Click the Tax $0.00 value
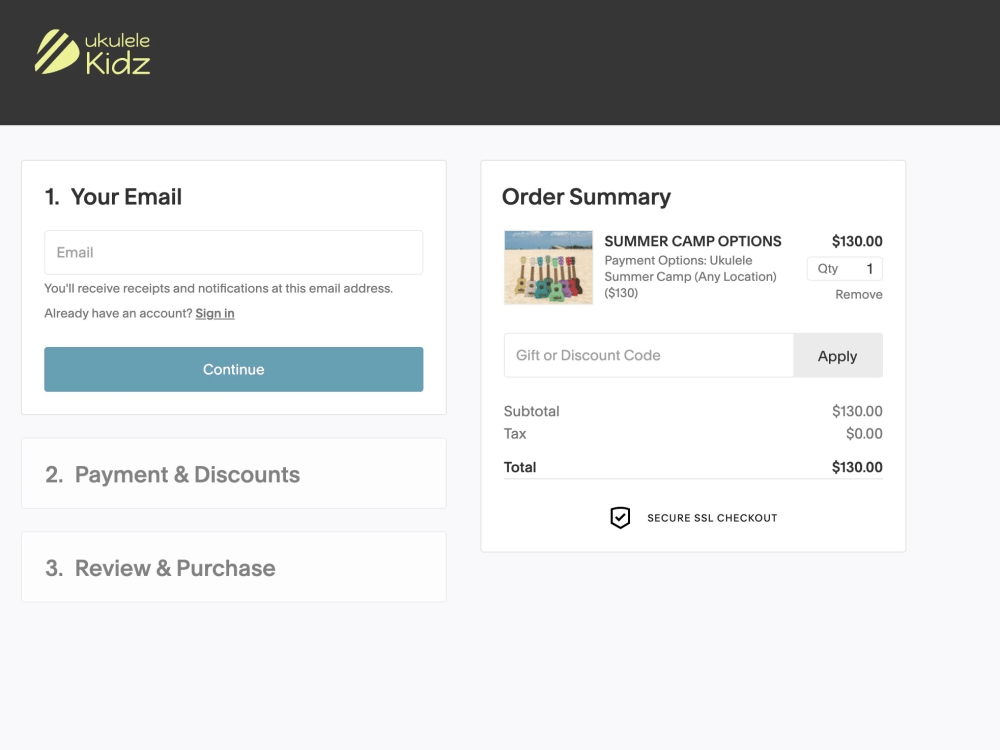The width and height of the screenshot is (1000, 750). [x=864, y=434]
